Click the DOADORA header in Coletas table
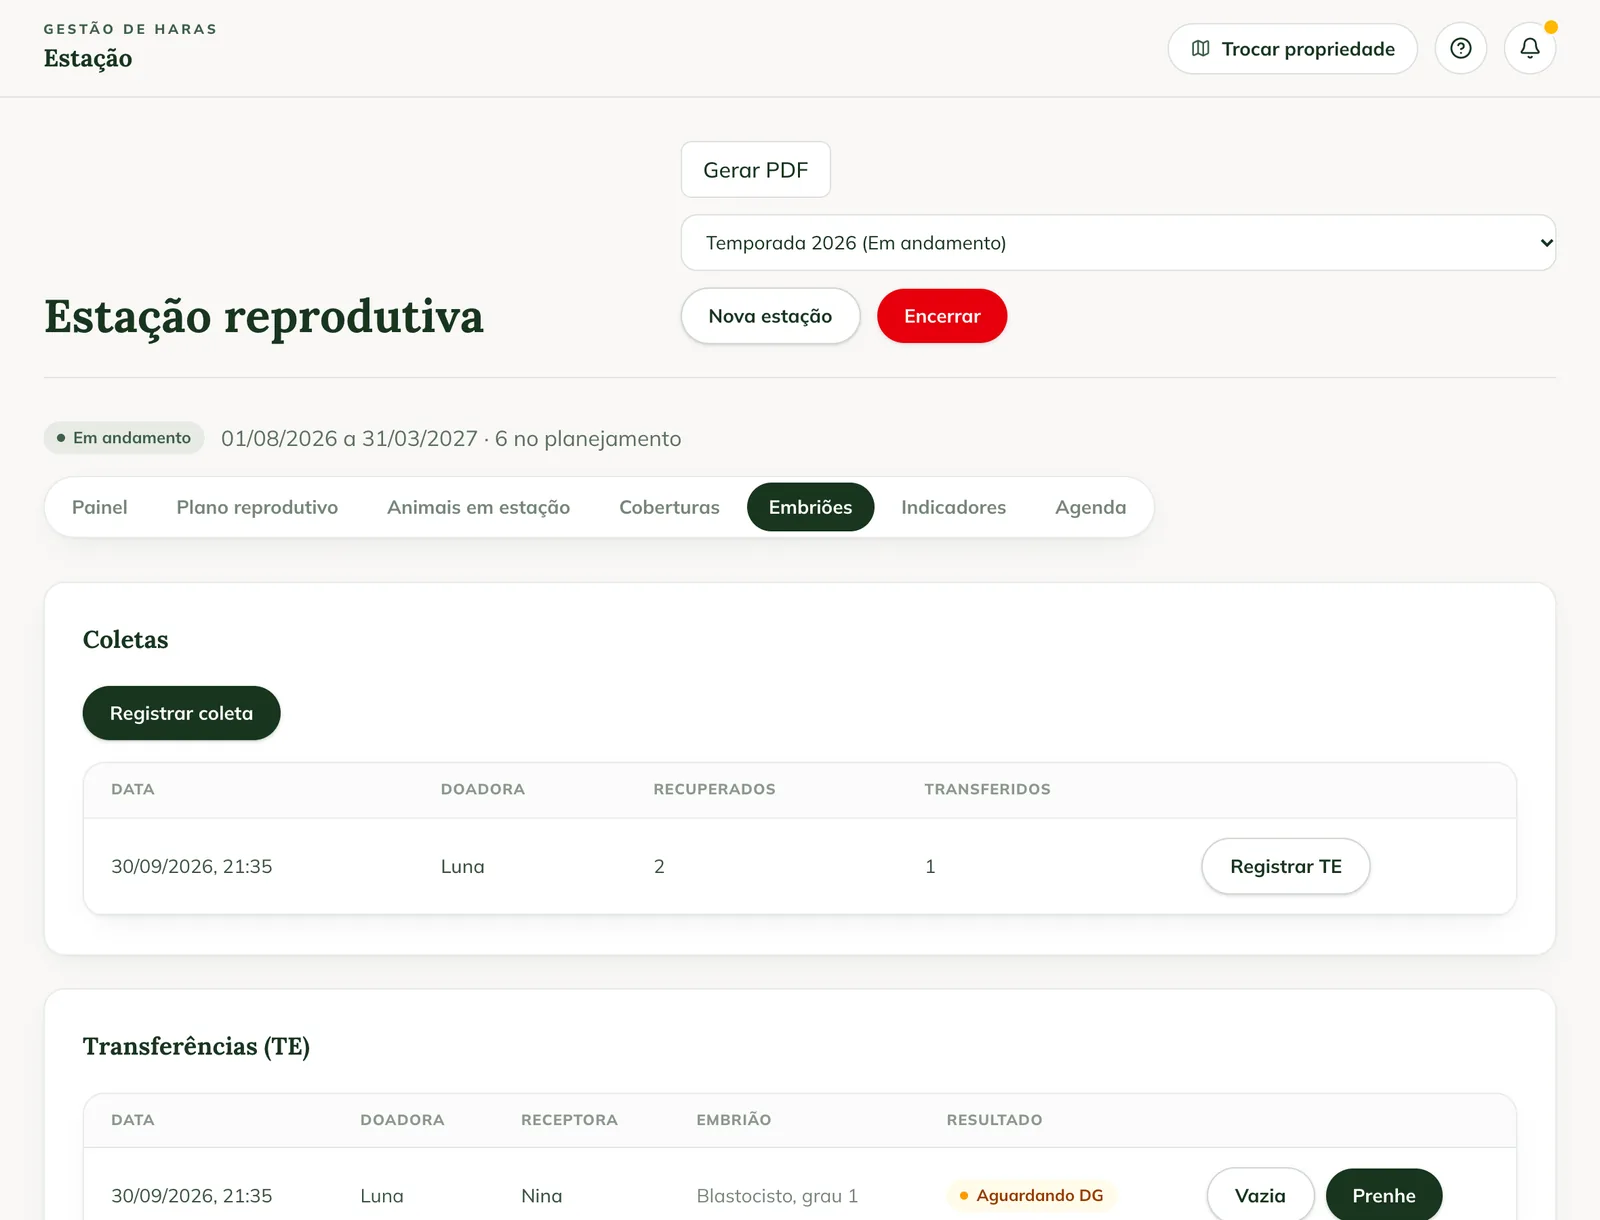The height and width of the screenshot is (1220, 1600). pos(482,789)
